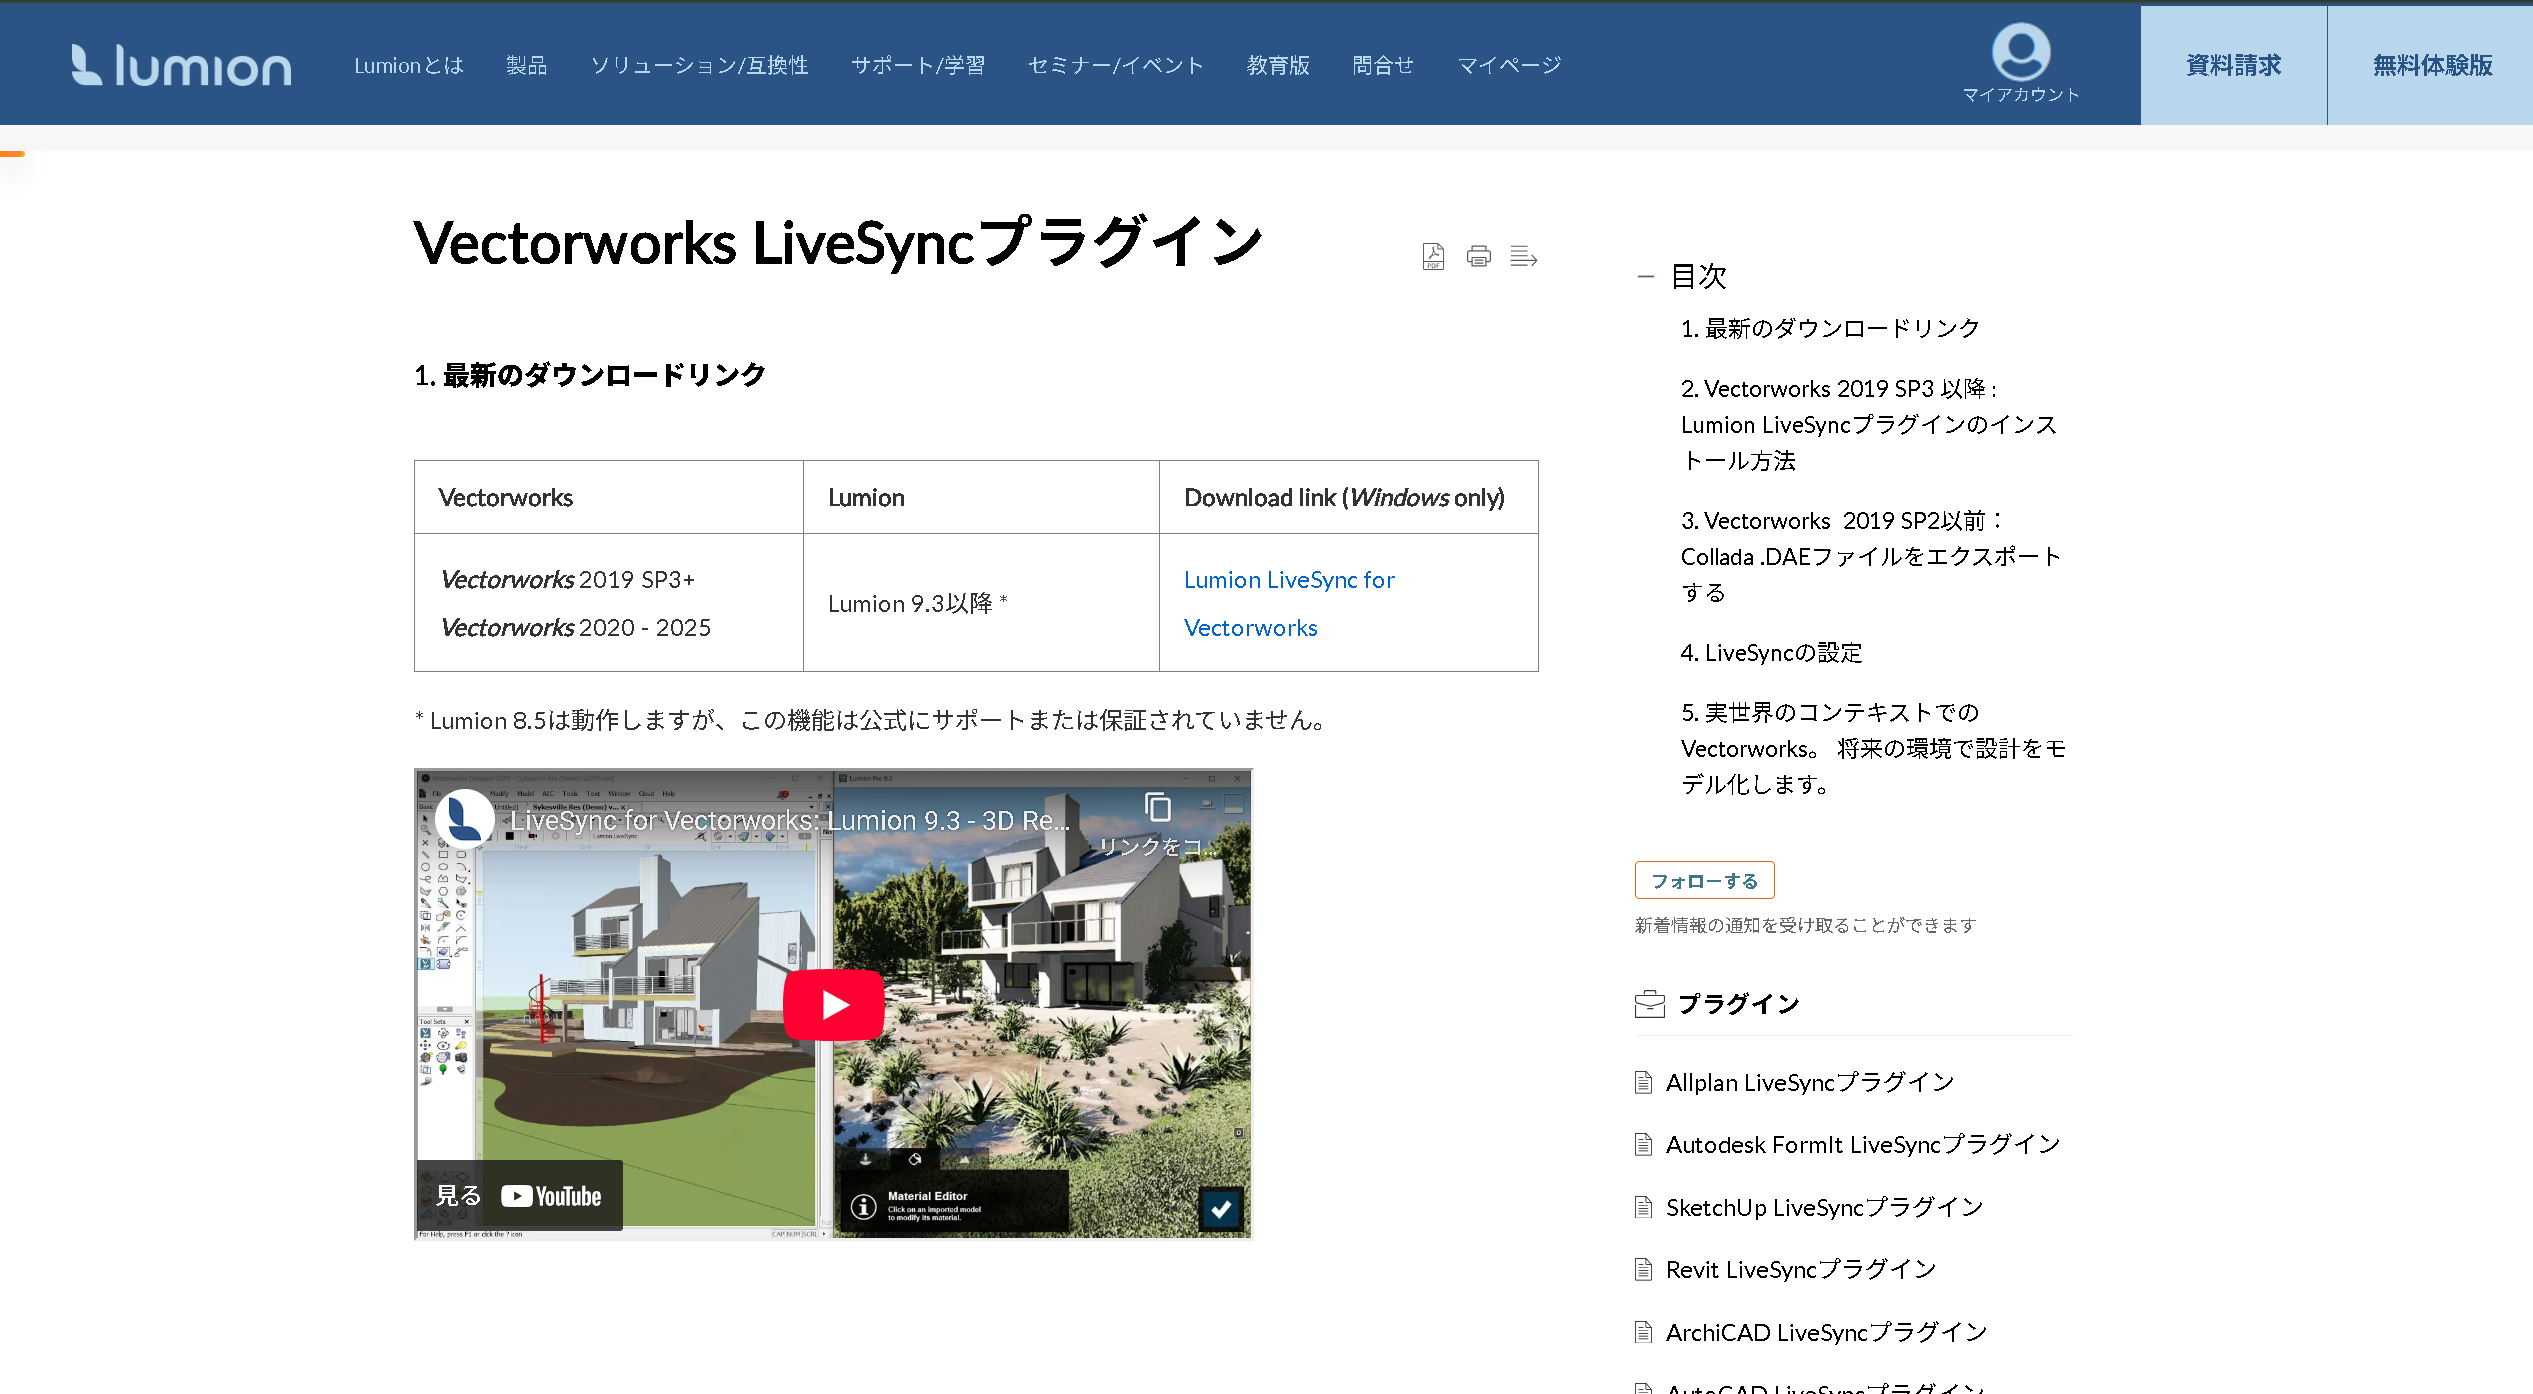Image resolution: width=2533 pixels, height=1394 pixels.
Task: Open the ソリューション/互換性 menu
Action: click(699, 66)
